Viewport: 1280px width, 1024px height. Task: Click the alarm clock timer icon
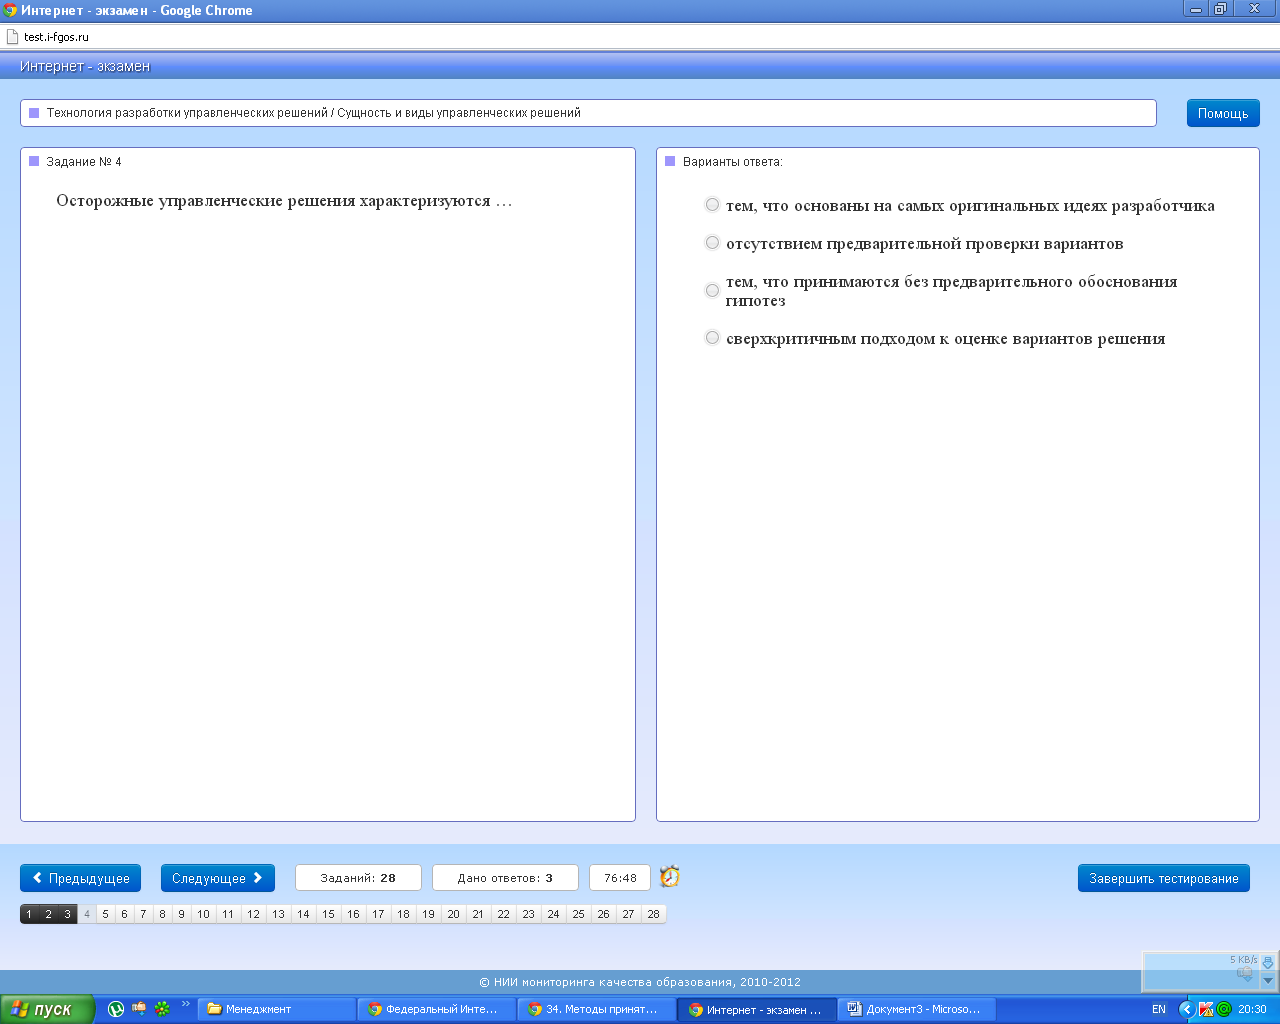pos(670,876)
